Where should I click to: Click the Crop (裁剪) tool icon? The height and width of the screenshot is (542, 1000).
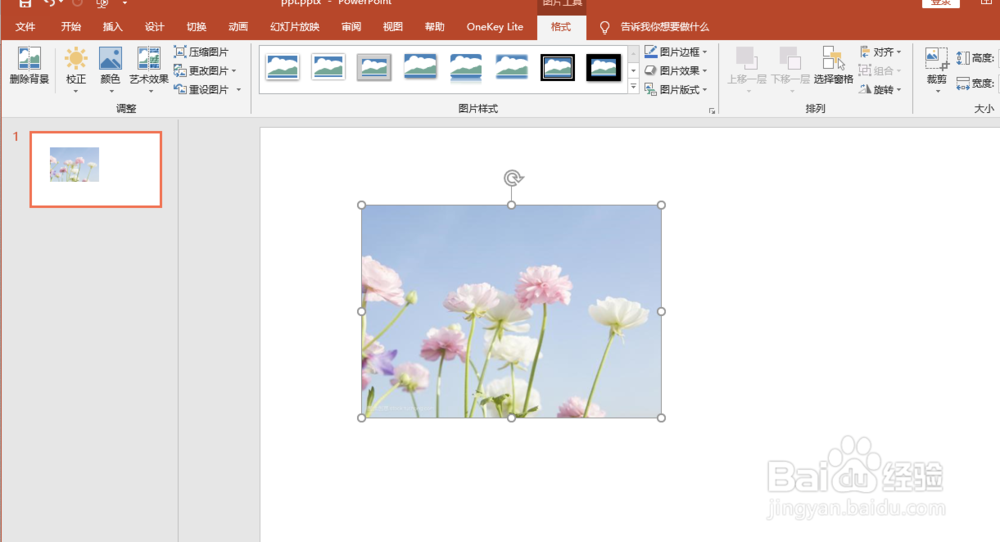pyautogui.click(x=936, y=59)
